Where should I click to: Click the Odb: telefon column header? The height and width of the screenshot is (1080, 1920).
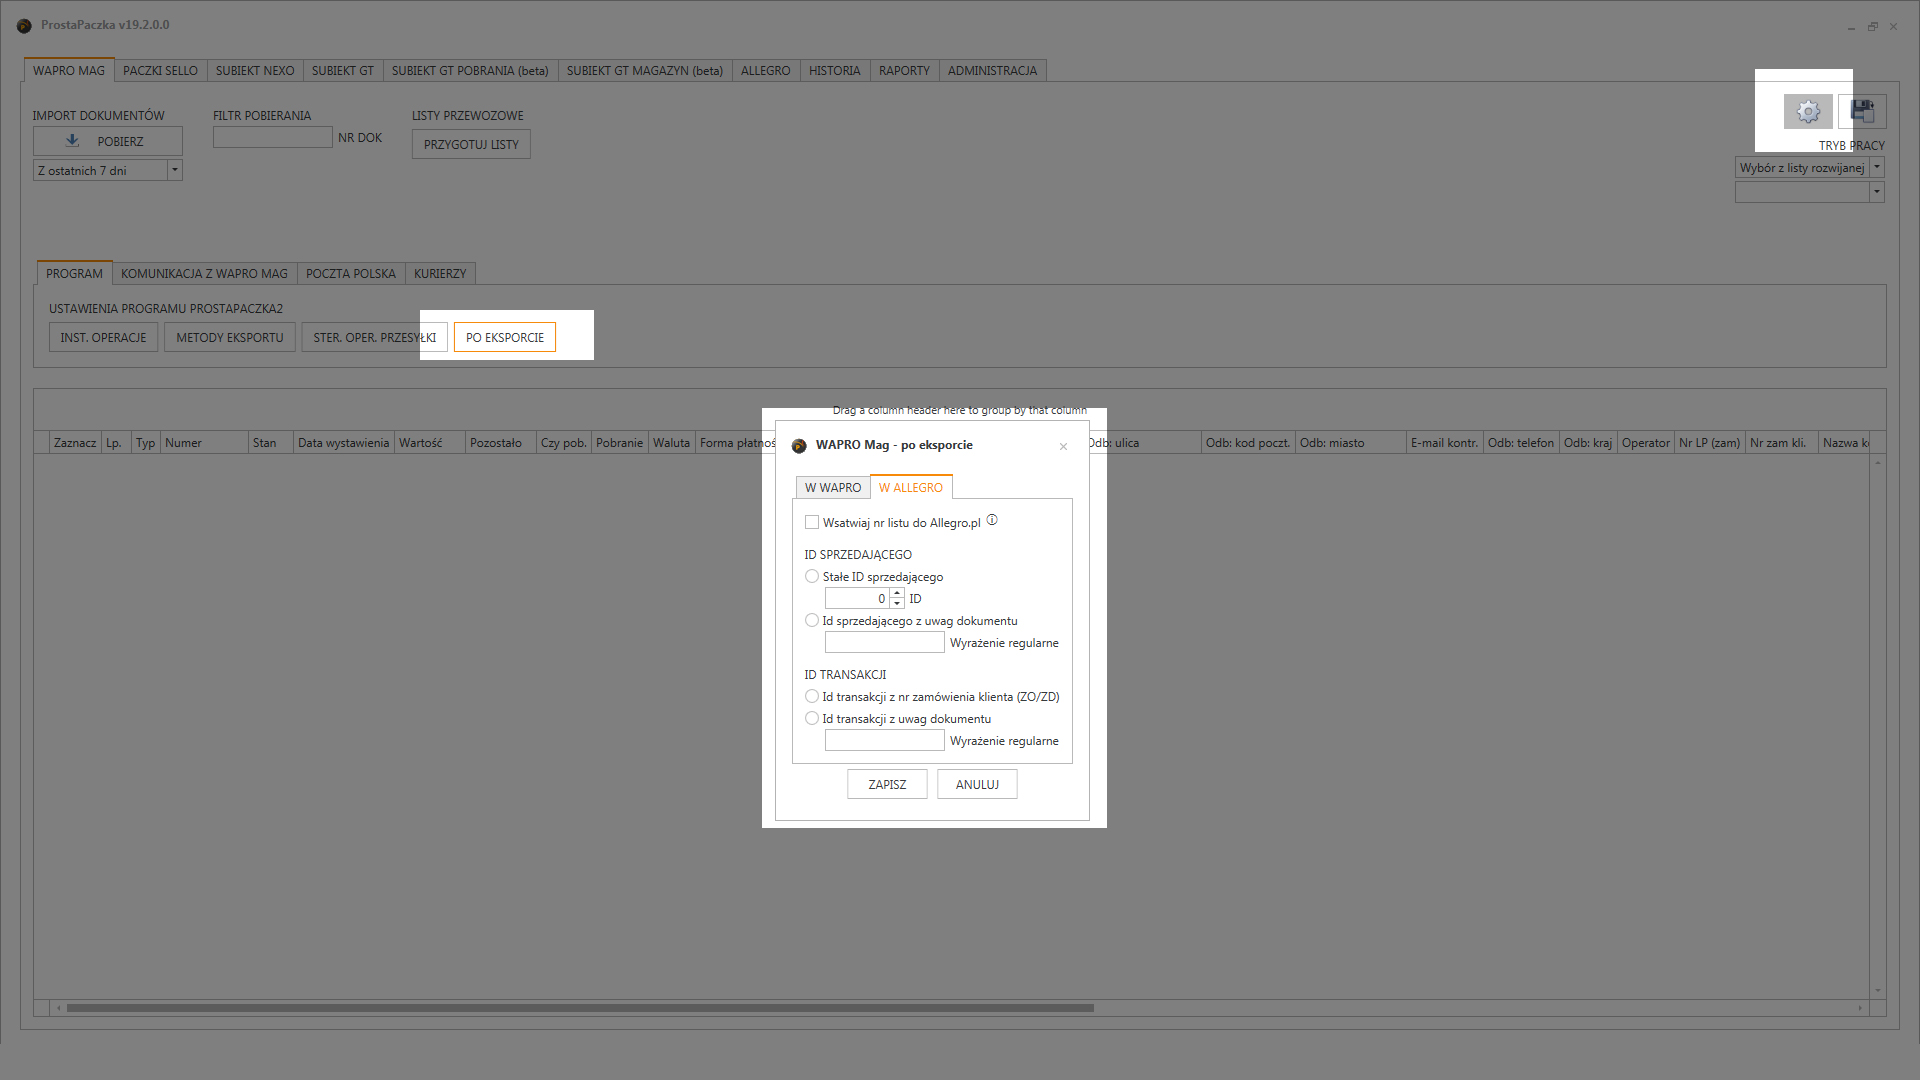1521,443
